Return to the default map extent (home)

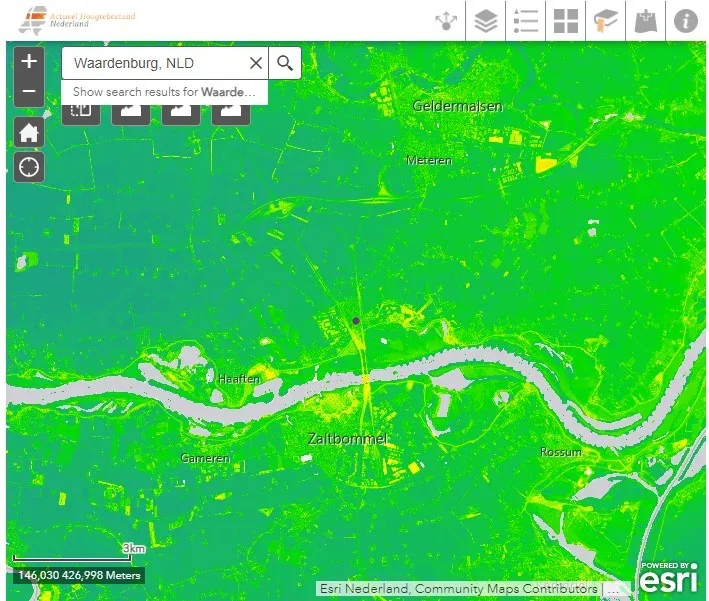point(29,132)
